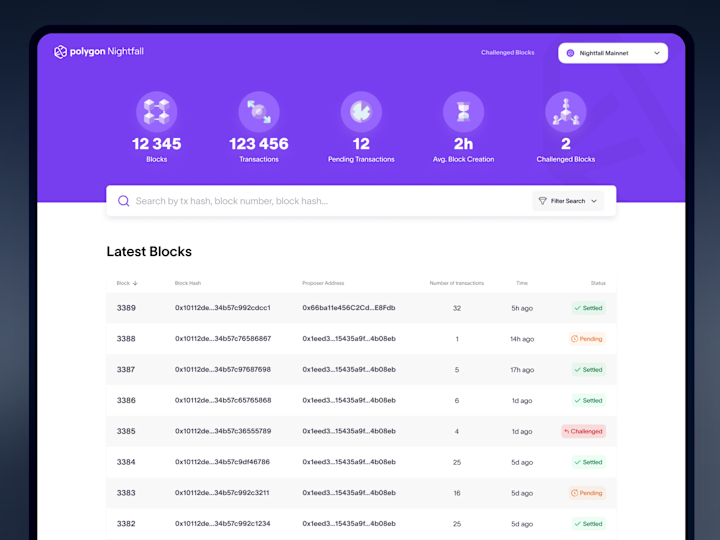Click transaction count 32 in block 3389 row

click(456, 308)
